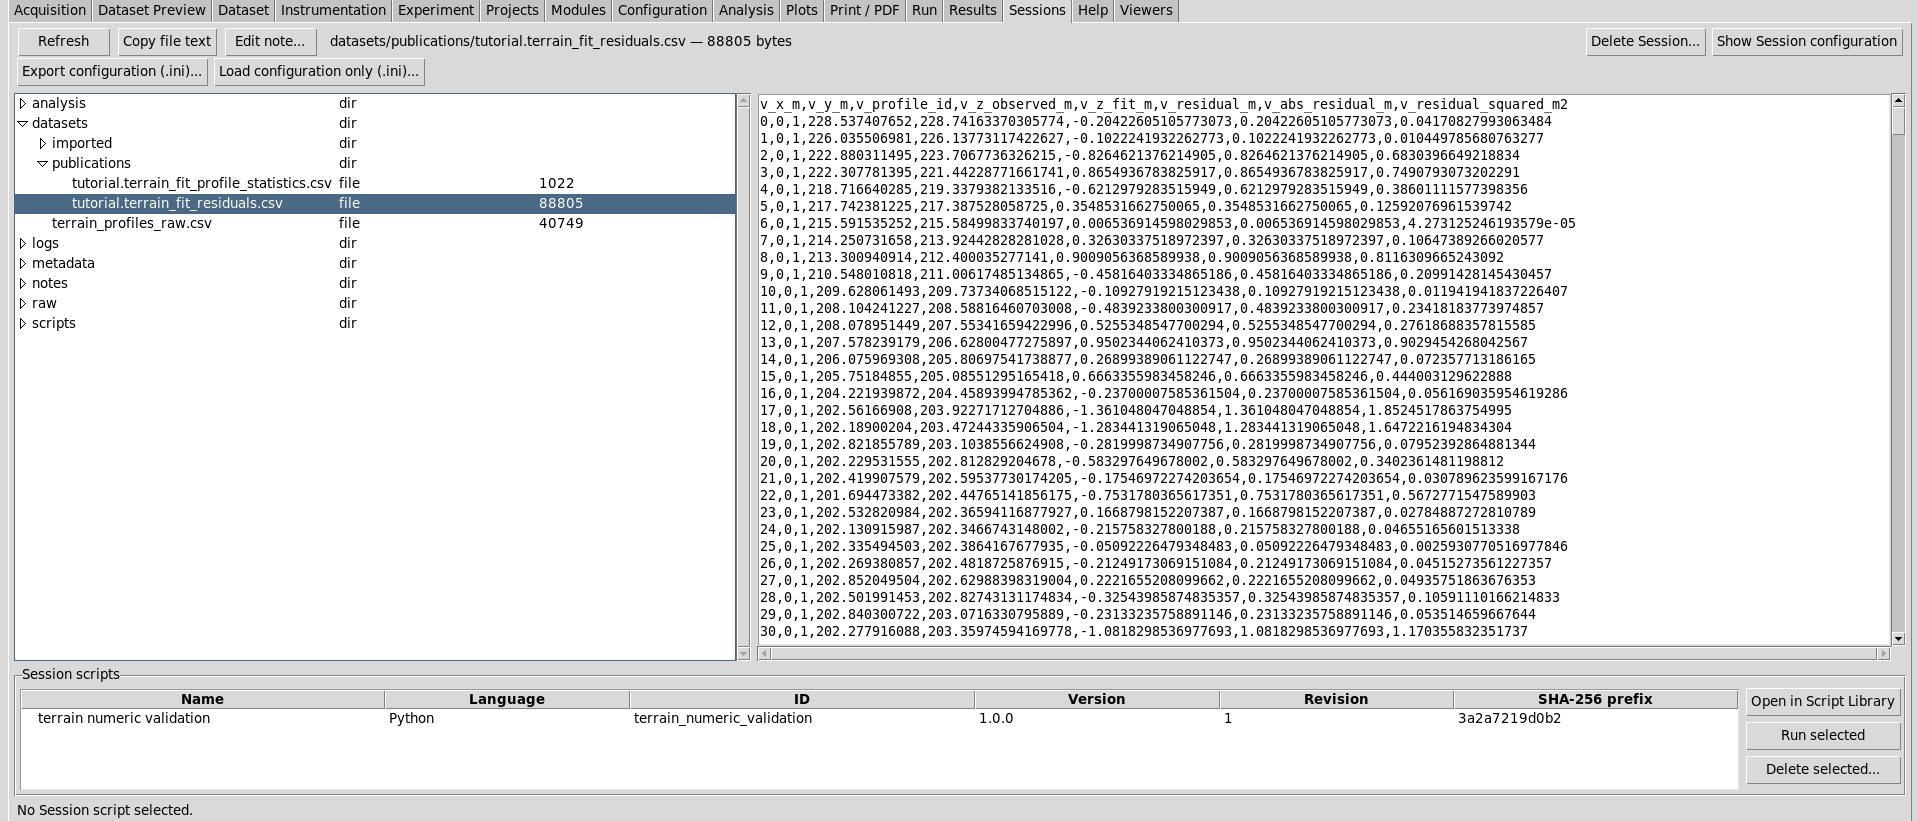The height and width of the screenshot is (821, 1918).
Task: Sort session scripts by Language column
Action: (507, 699)
